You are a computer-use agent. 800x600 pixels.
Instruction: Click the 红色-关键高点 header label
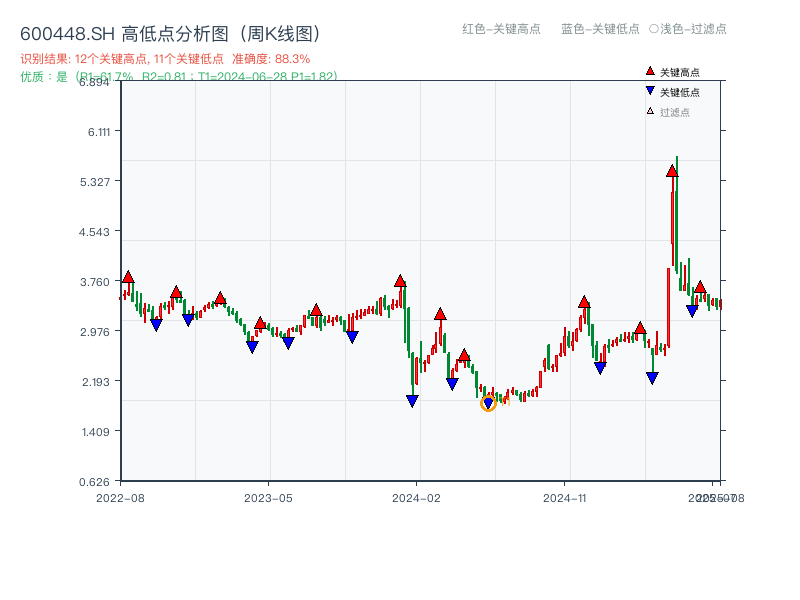click(x=501, y=29)
